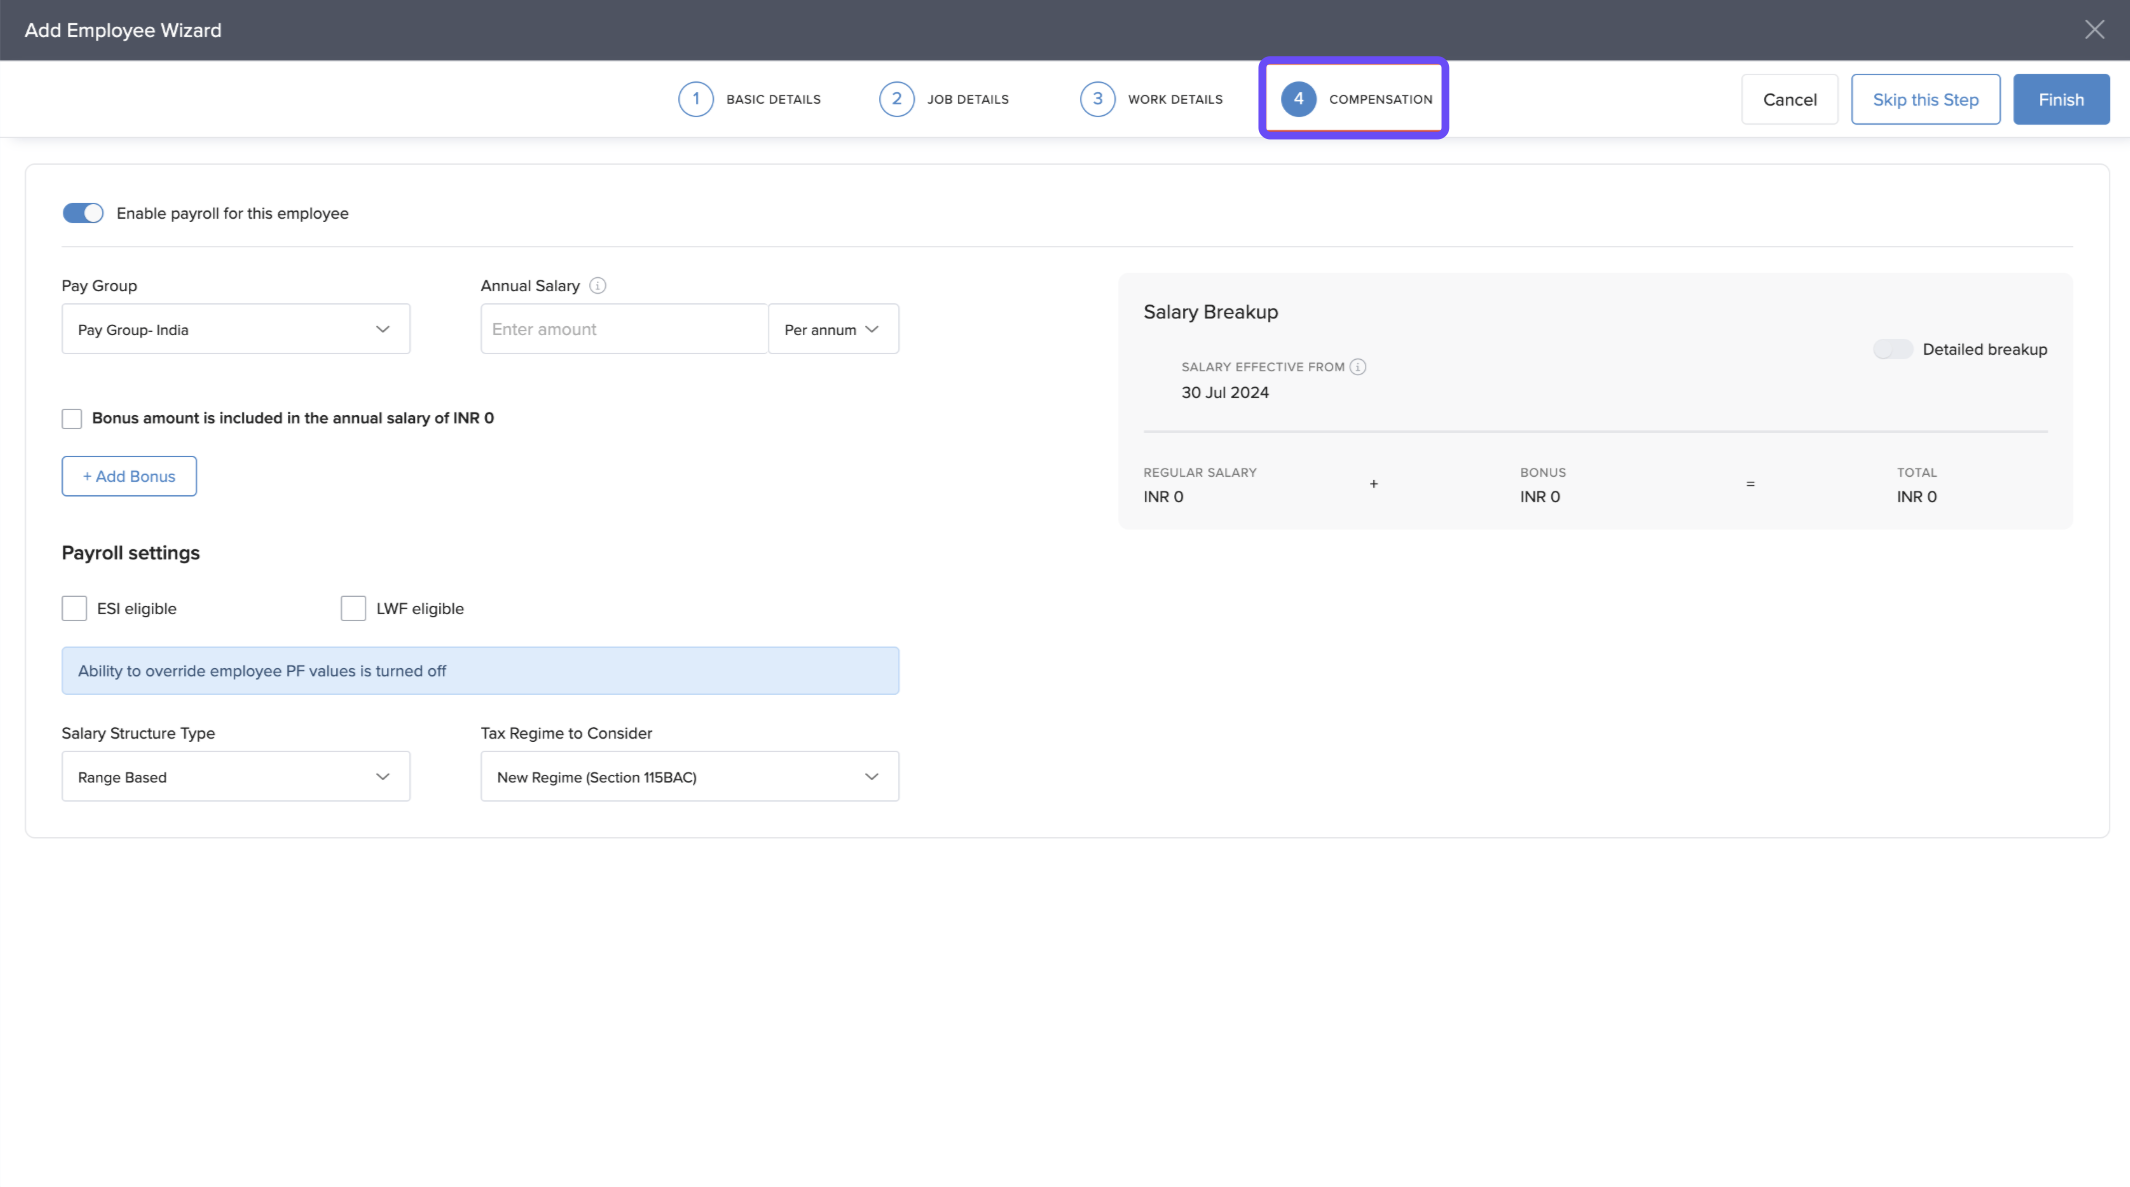Click the step 4 Compensation circle
The width and height of the screenshot is (2130, 1187).
click(x=1299, y=99)
